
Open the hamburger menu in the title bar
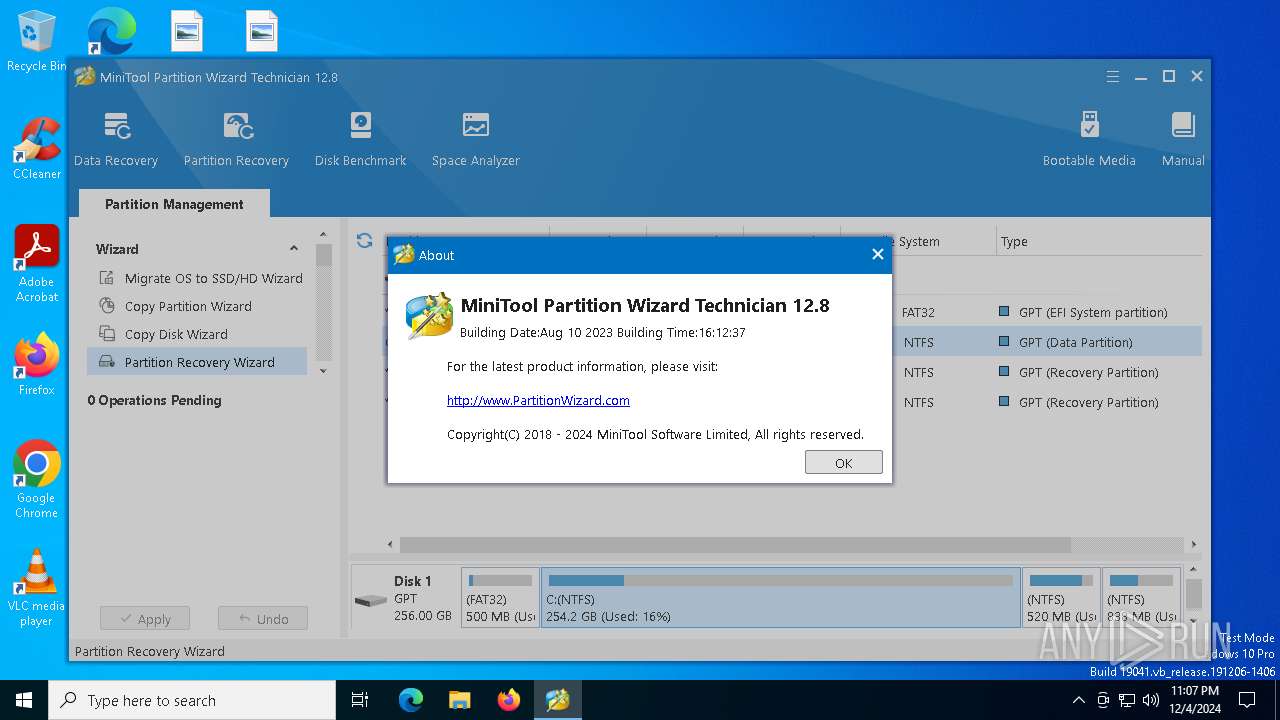tap(1113, 77)
